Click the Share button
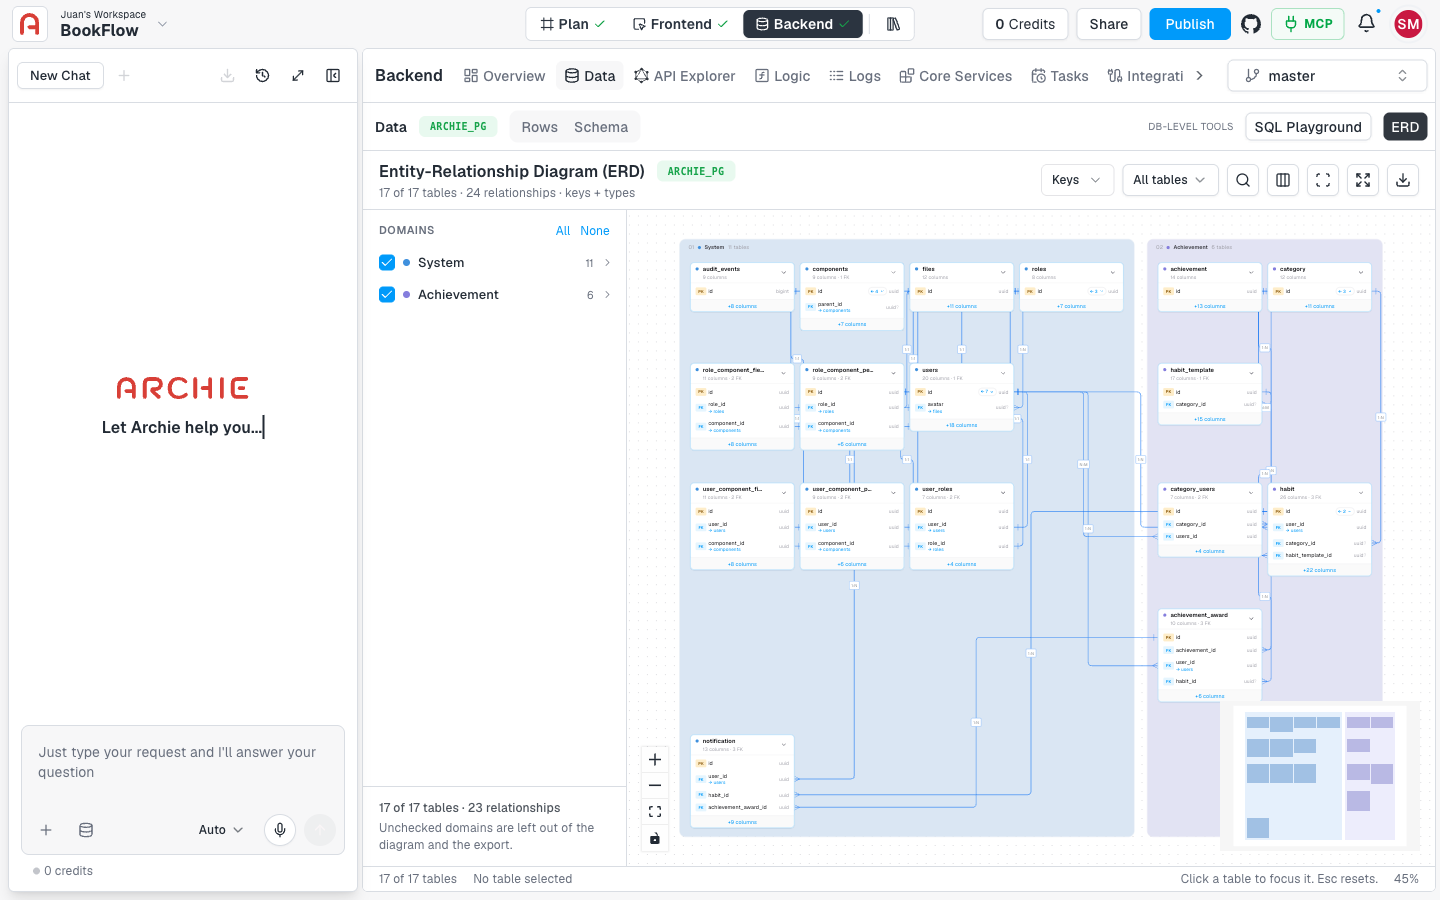 coord(1109,24)
